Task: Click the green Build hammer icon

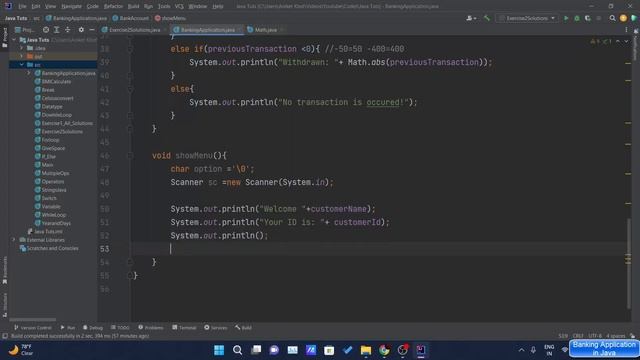Action: coord(487,18)
